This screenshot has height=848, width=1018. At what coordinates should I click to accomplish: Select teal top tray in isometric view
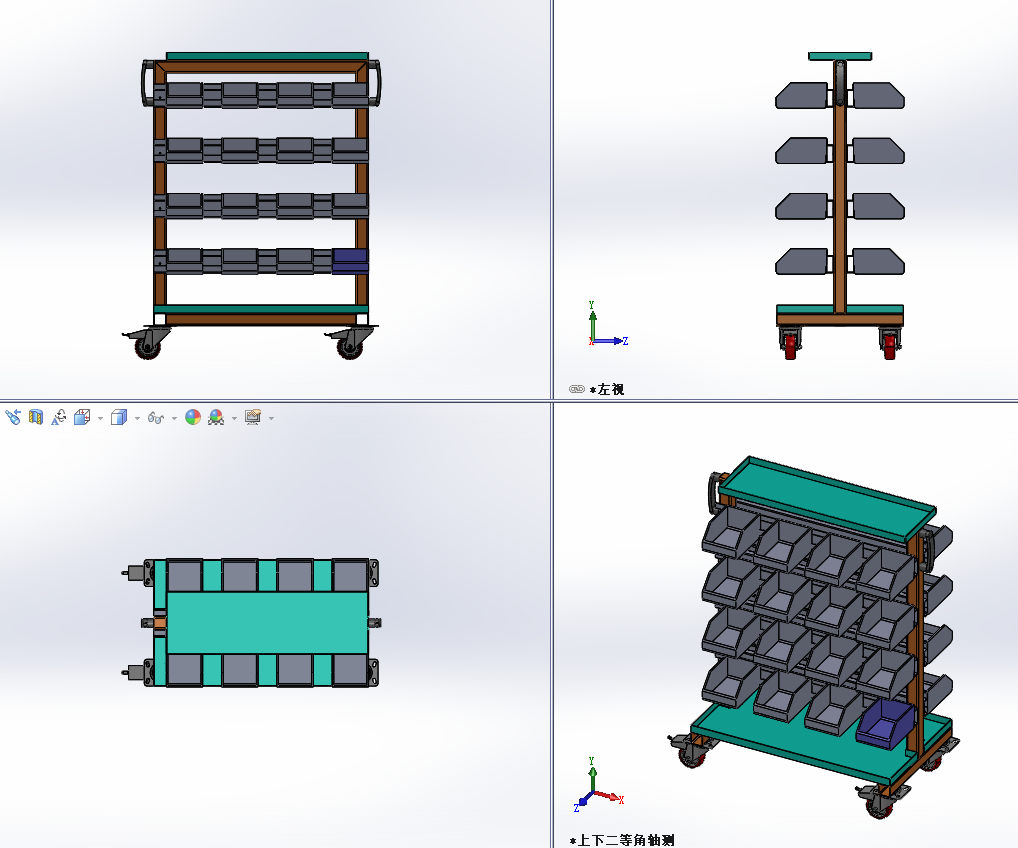[828, 499]
